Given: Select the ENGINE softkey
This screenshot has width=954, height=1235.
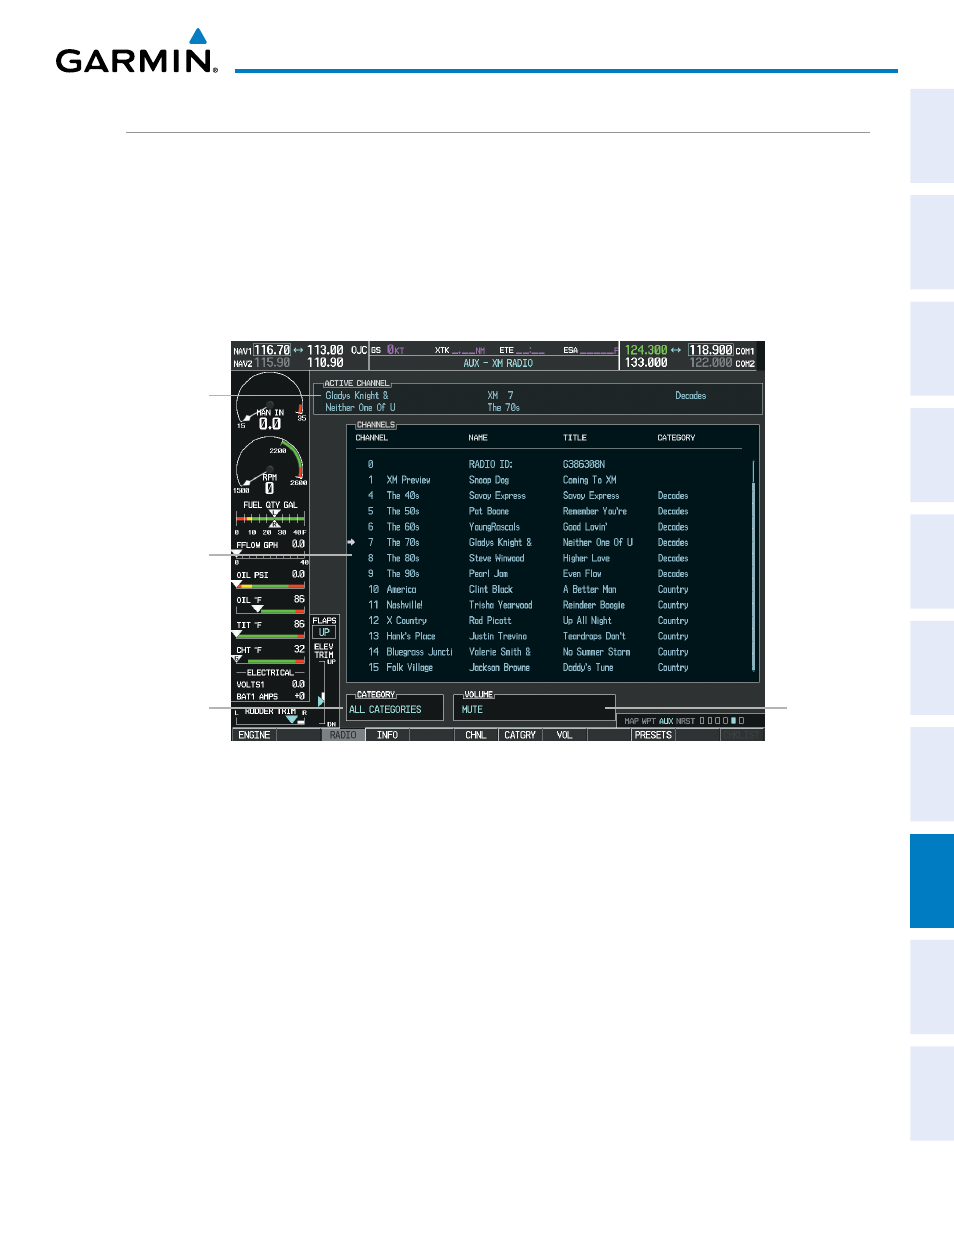Looking at the screenshot, I should point(254,735).
